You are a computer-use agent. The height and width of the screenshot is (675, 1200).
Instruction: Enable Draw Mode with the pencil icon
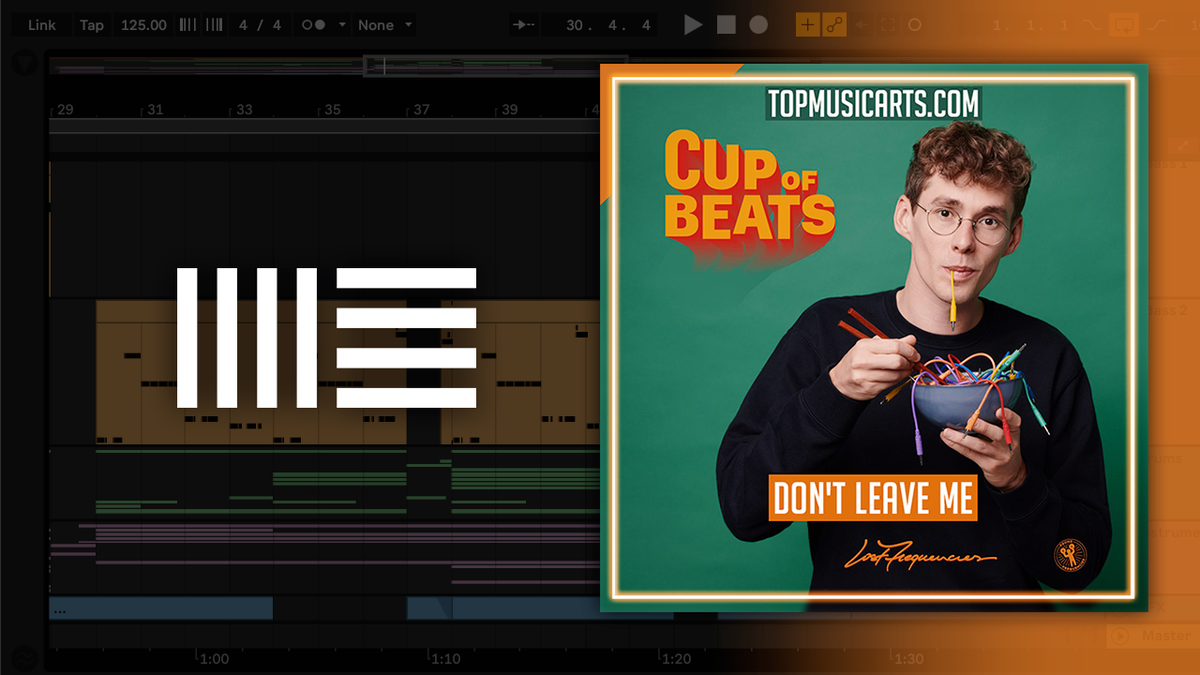[807, 24]
